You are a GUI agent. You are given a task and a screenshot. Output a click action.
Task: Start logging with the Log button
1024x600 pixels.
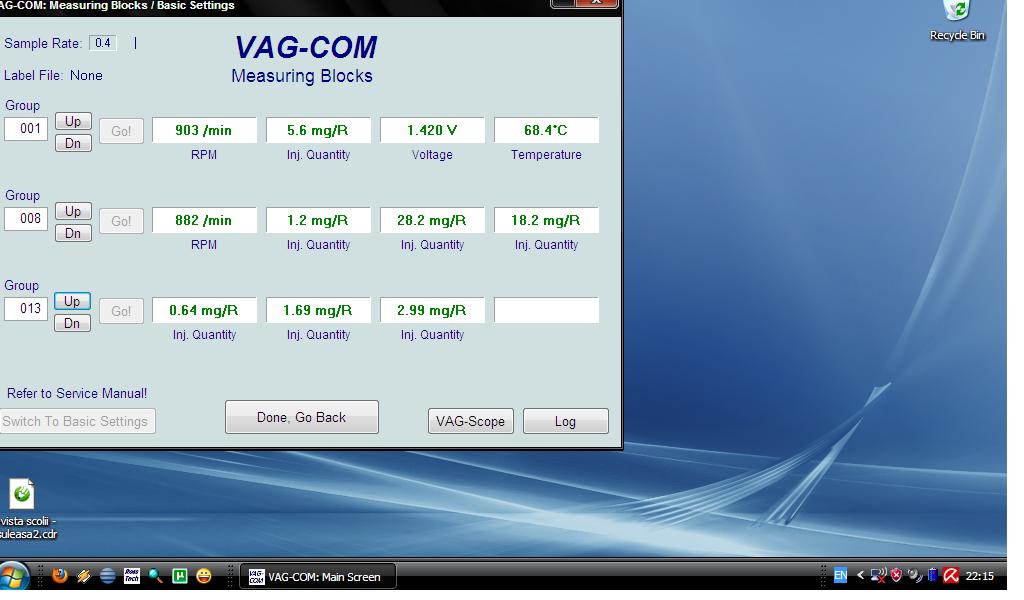pos(566,421)
